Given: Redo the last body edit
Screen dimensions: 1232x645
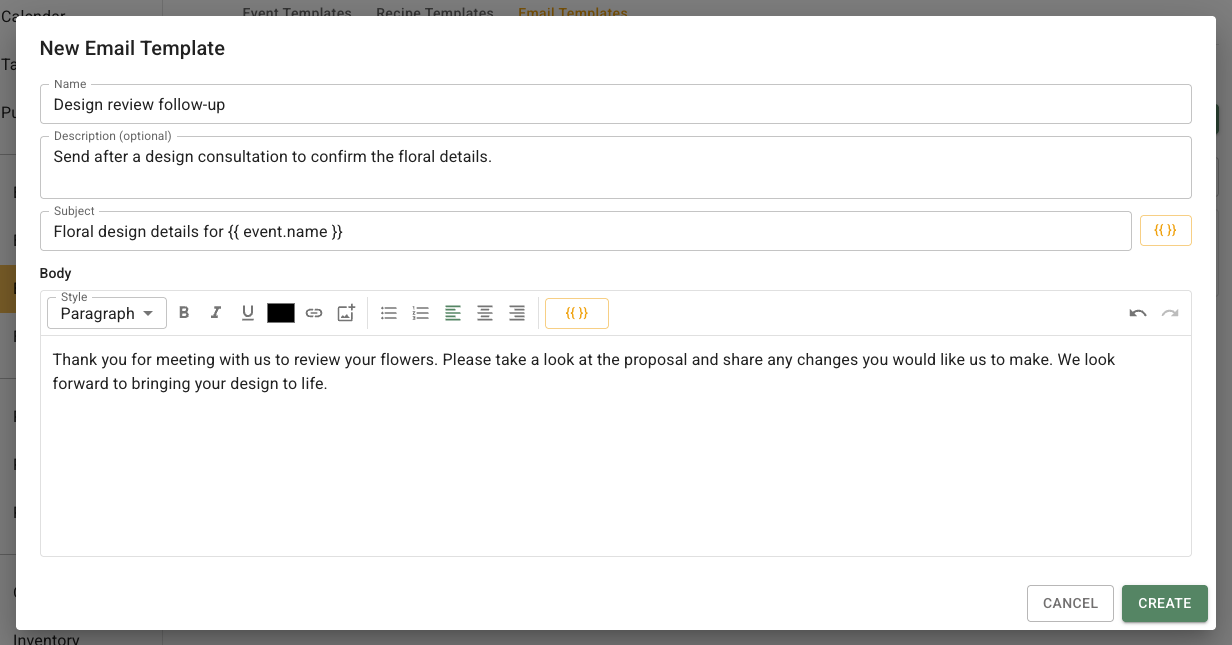Looking at the screenshot, I should (1170, 313).
